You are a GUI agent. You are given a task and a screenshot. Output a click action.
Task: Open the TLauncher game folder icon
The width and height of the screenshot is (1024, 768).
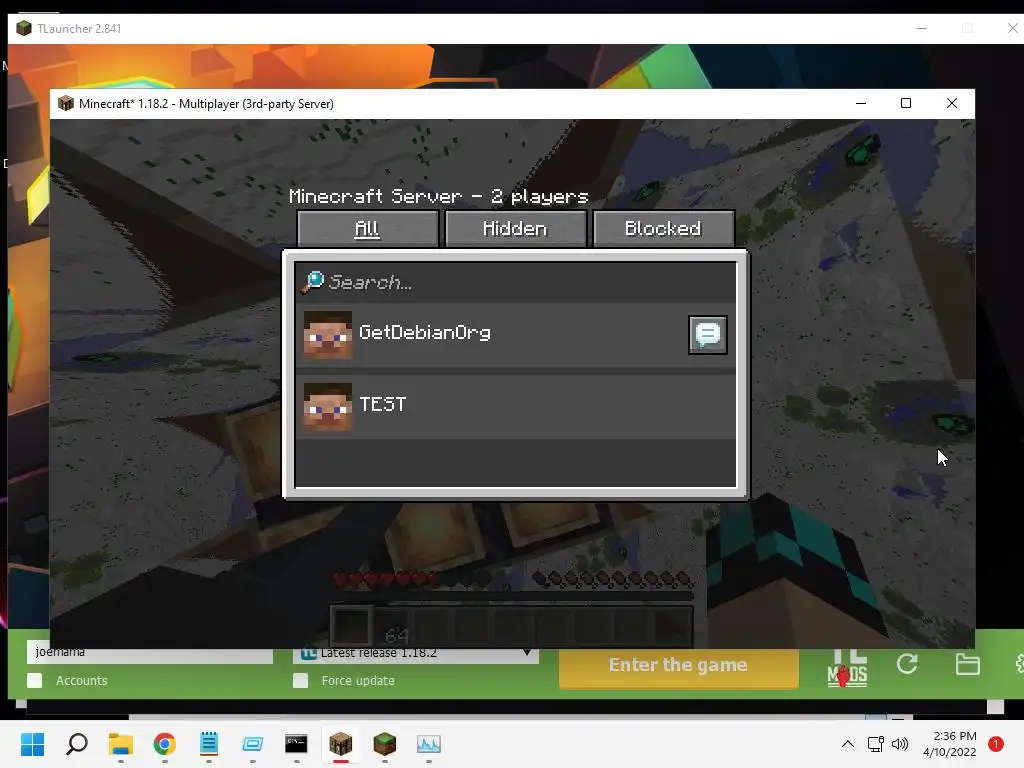pos(967,665)
